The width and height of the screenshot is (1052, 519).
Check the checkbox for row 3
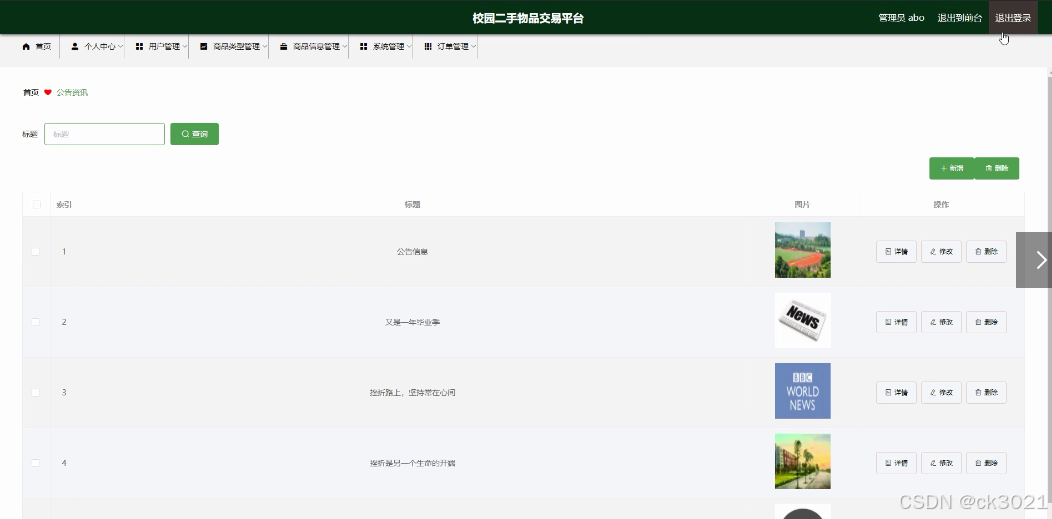coord(36,392)
